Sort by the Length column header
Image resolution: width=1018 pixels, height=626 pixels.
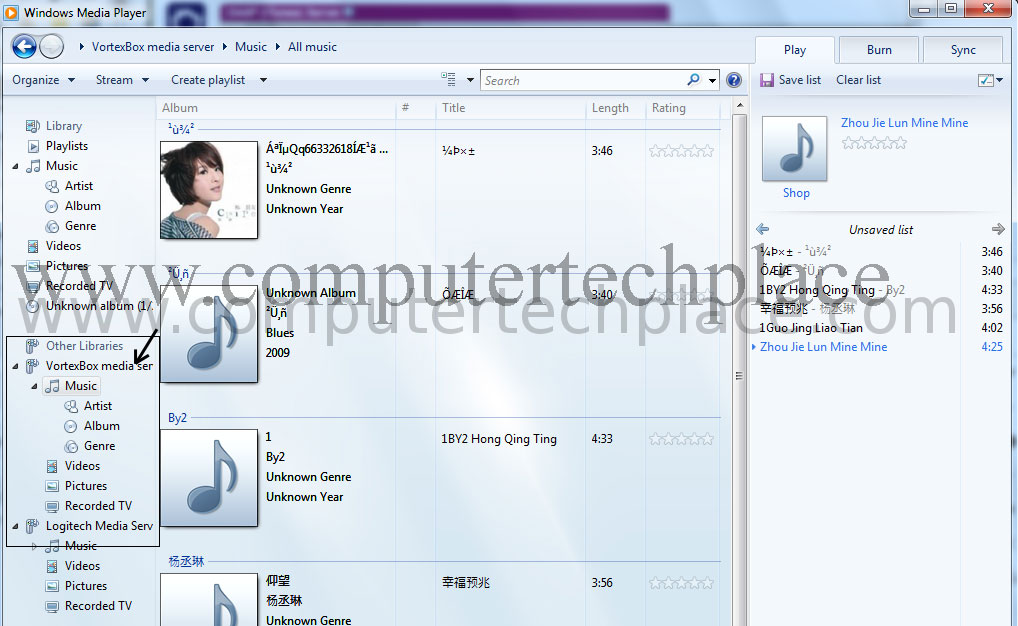[x=615, y=108]
